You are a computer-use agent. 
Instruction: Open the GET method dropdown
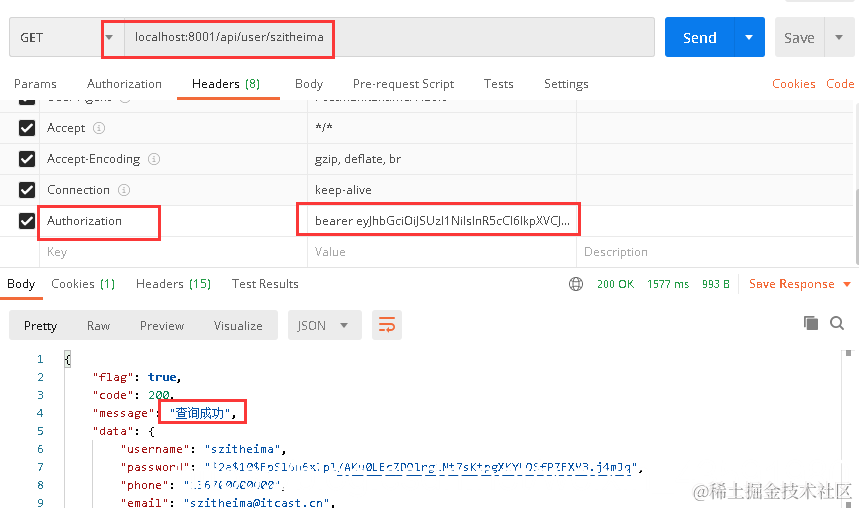[x=66, y=37]
